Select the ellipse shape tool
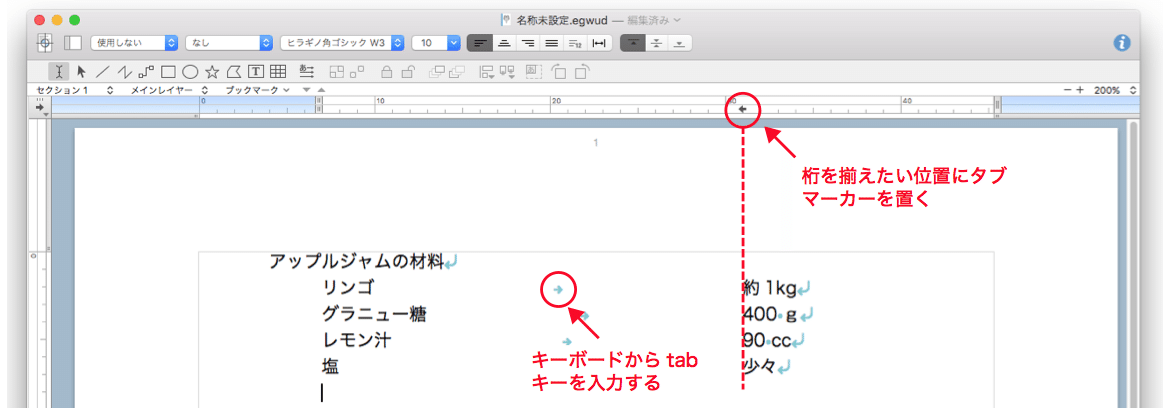Viewport: 1164px width, 408px height. pos(190,72)
